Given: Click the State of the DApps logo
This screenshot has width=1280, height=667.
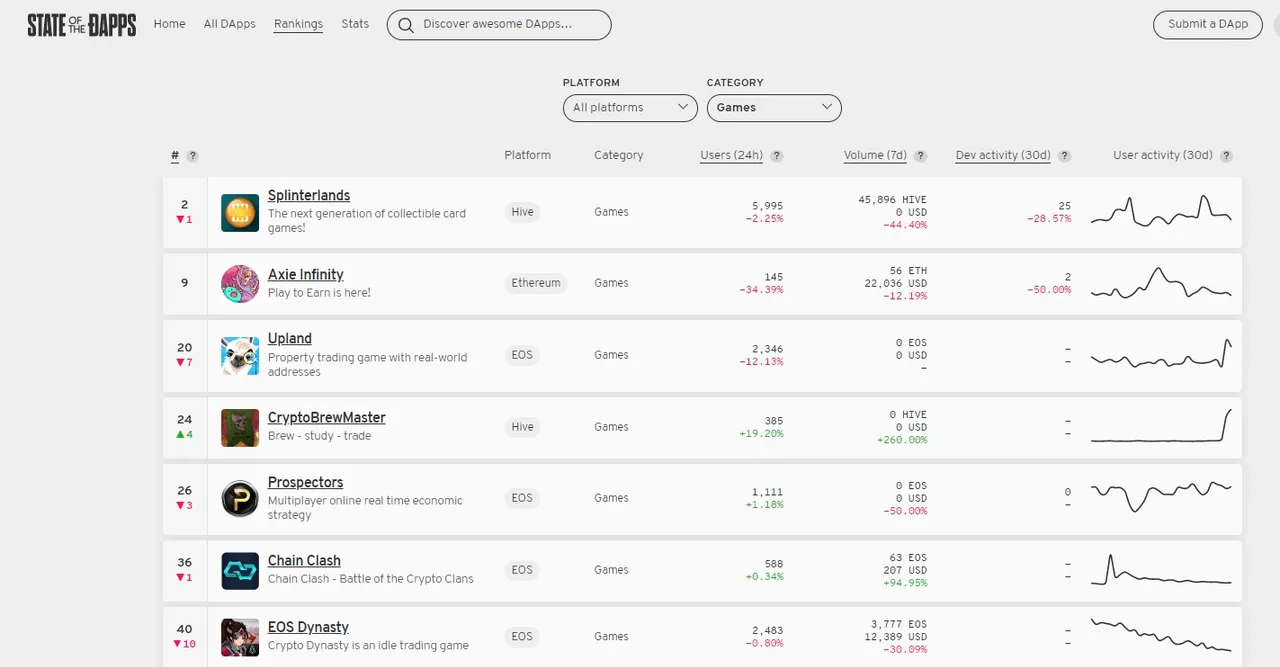Looking at the screenshot, I should point(81,25).
